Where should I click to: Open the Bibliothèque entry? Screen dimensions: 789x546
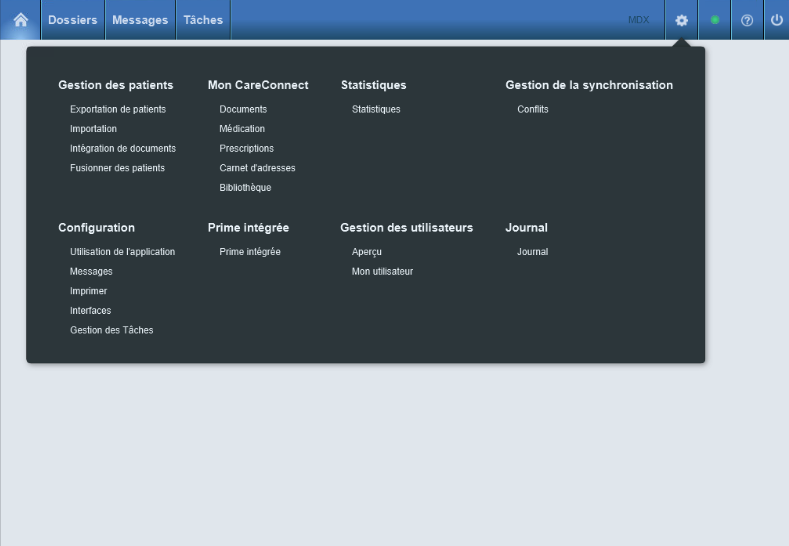tap(245, 188)
